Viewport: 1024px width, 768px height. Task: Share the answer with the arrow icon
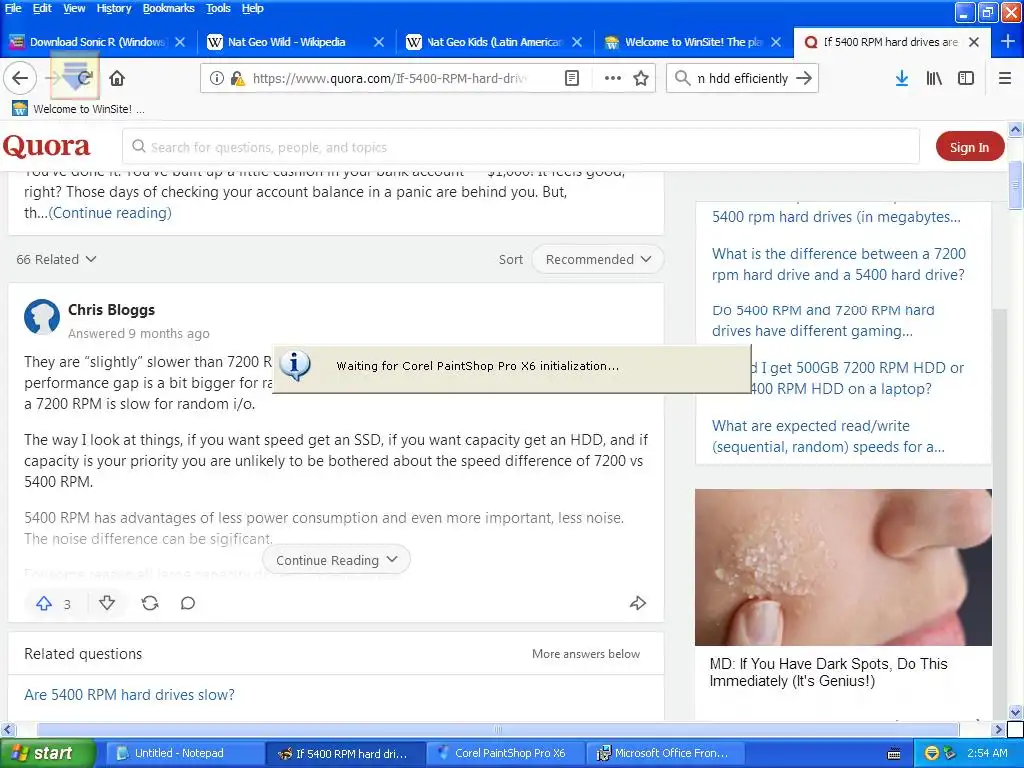(x=637, y=603)
